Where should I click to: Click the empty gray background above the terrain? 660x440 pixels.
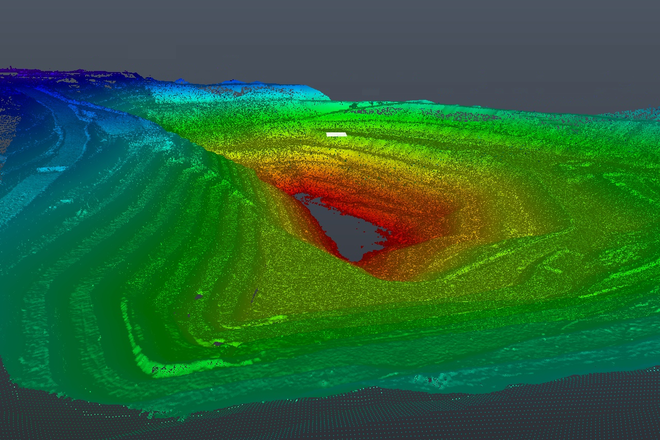pos(400,40)
